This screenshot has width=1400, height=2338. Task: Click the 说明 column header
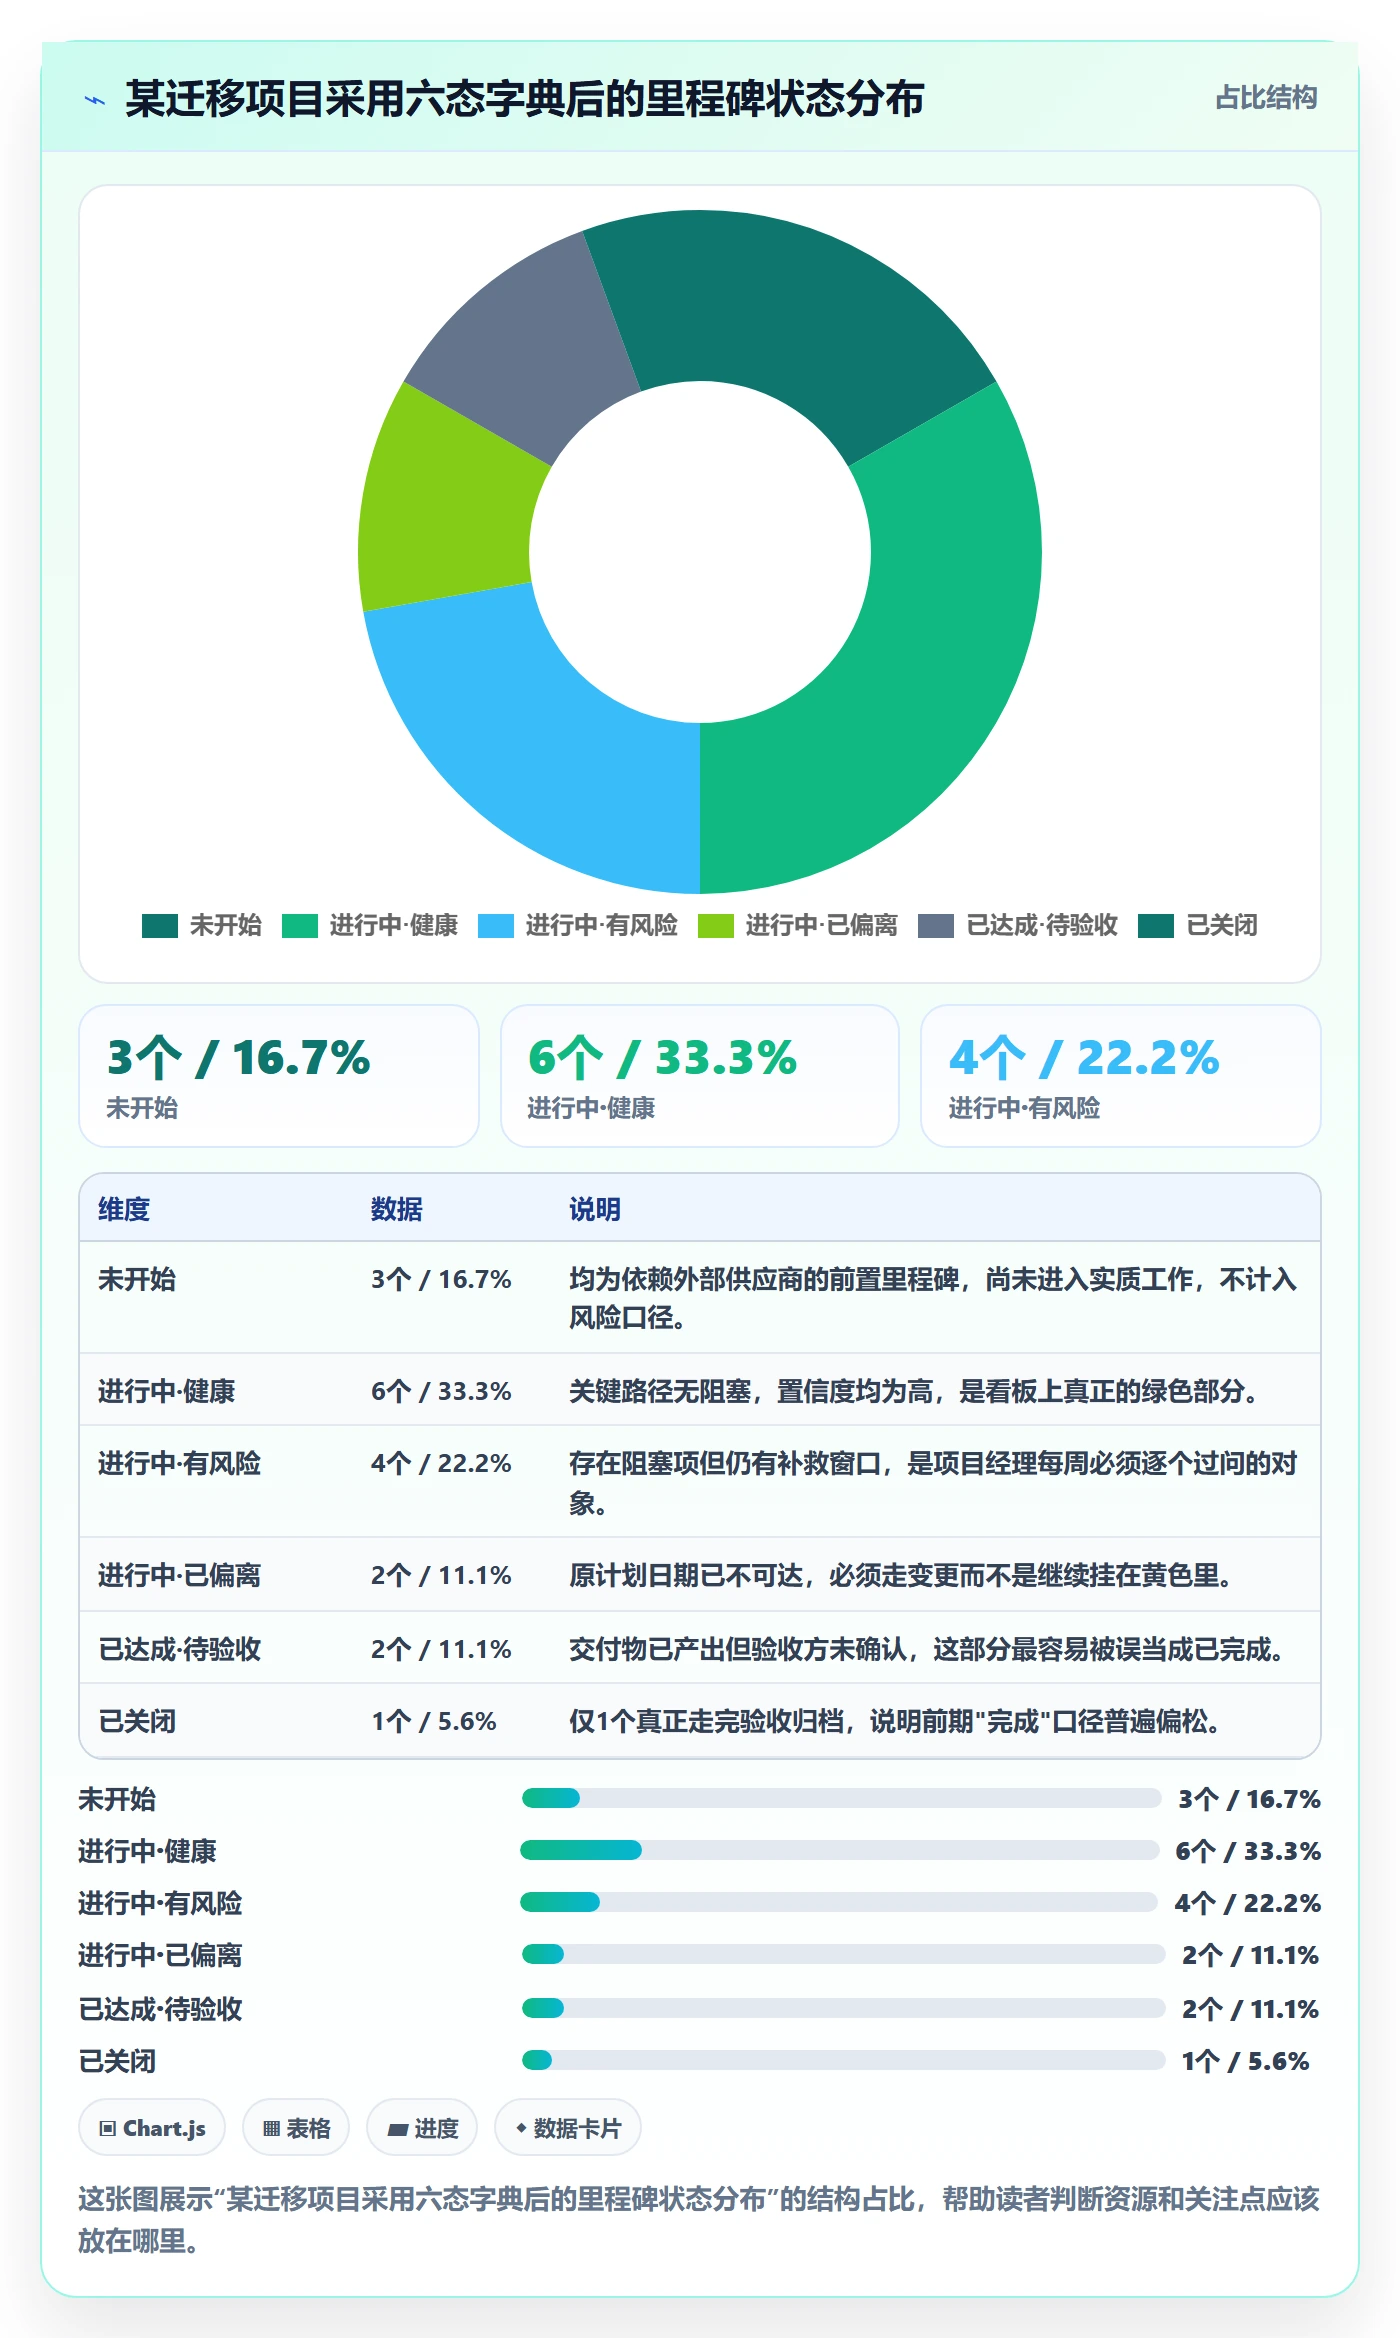(595, 1209)
